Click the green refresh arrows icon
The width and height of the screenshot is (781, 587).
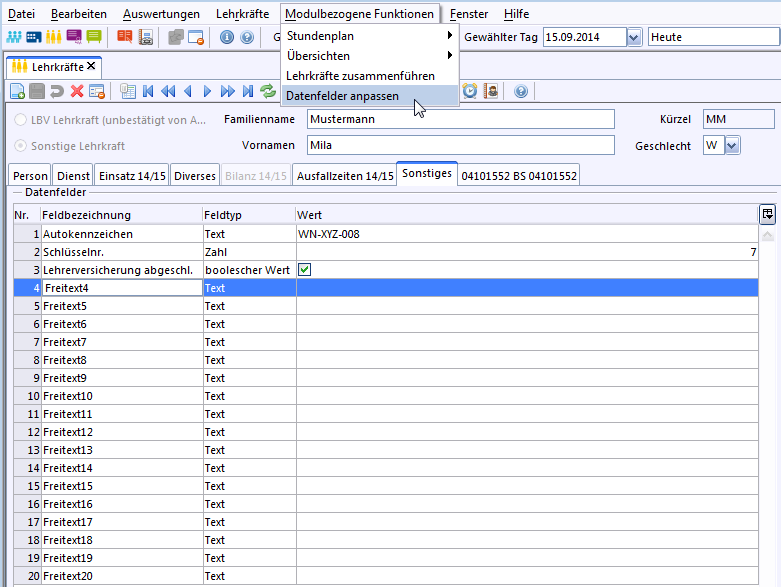[x=268, y=91]
